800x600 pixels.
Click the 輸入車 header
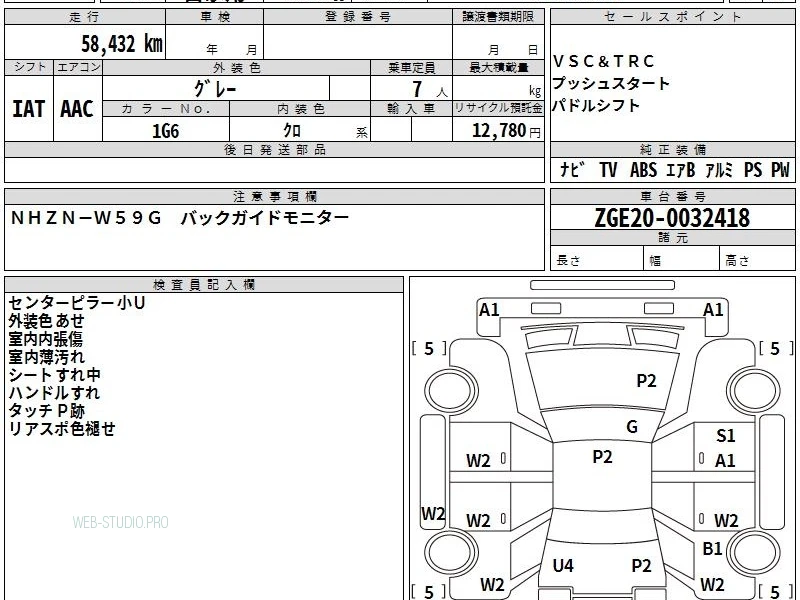click(x=411, y=109)
